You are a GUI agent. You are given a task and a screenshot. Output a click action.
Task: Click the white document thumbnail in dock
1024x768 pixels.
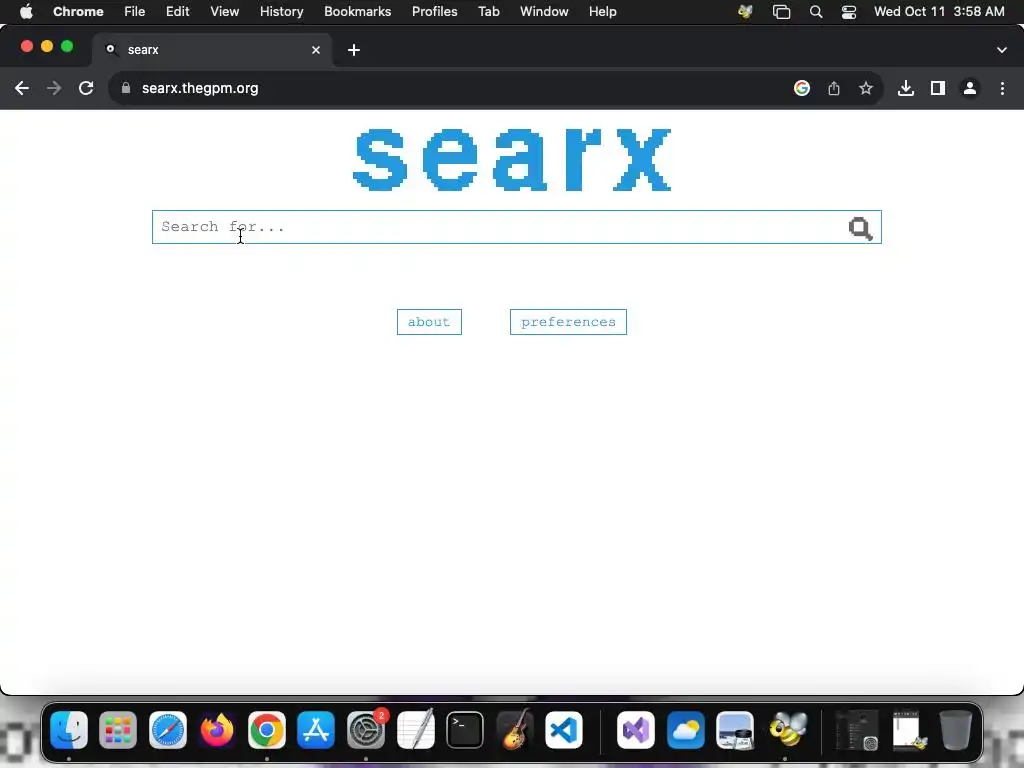pyautogui.click(x=910, y=729)
